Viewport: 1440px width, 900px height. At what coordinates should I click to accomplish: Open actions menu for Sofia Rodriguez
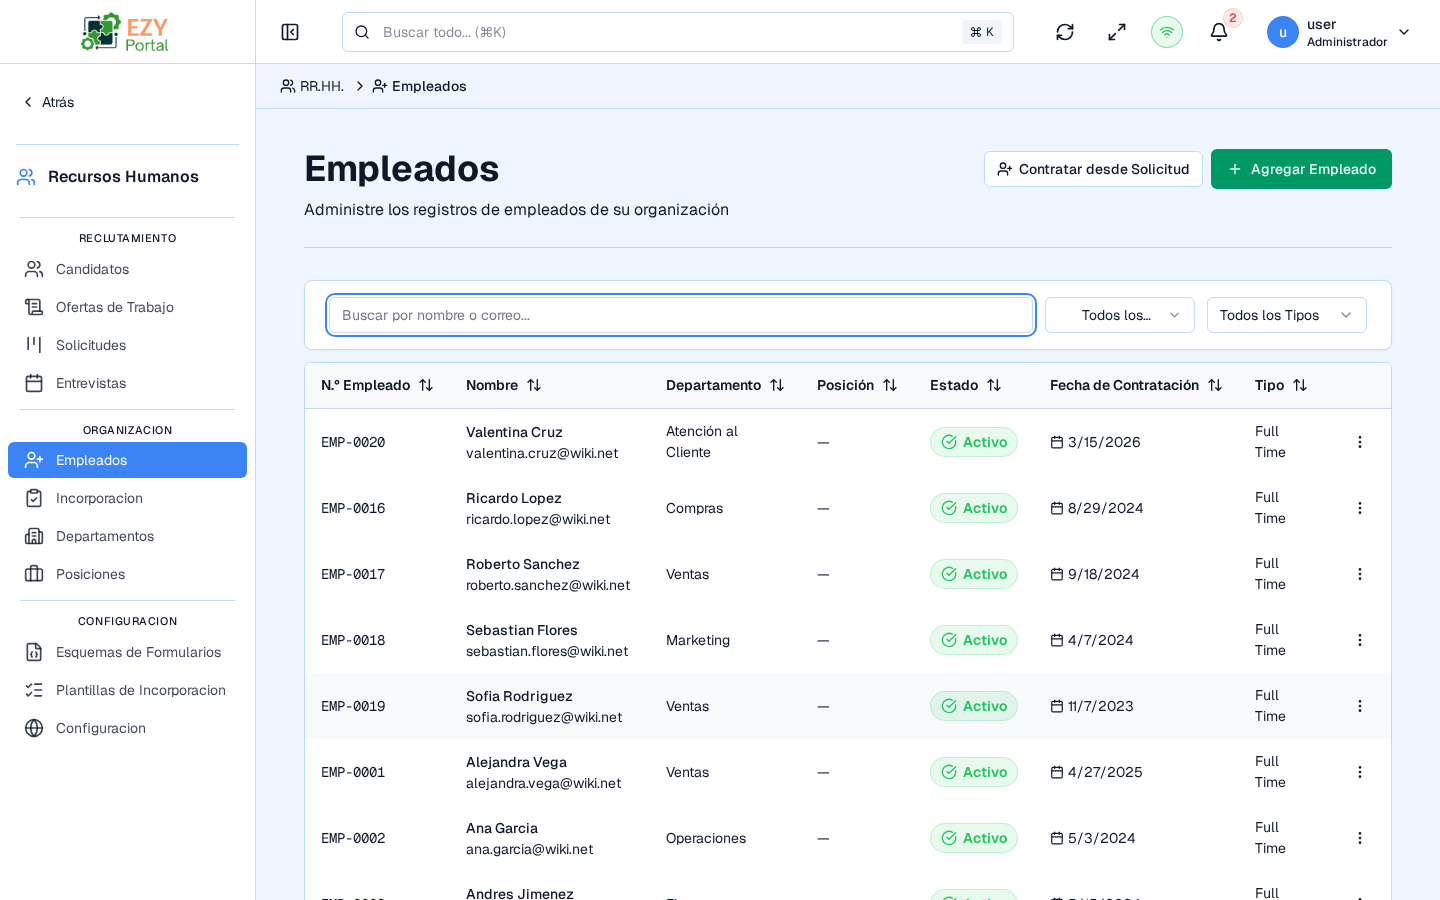click(1360, 706)
